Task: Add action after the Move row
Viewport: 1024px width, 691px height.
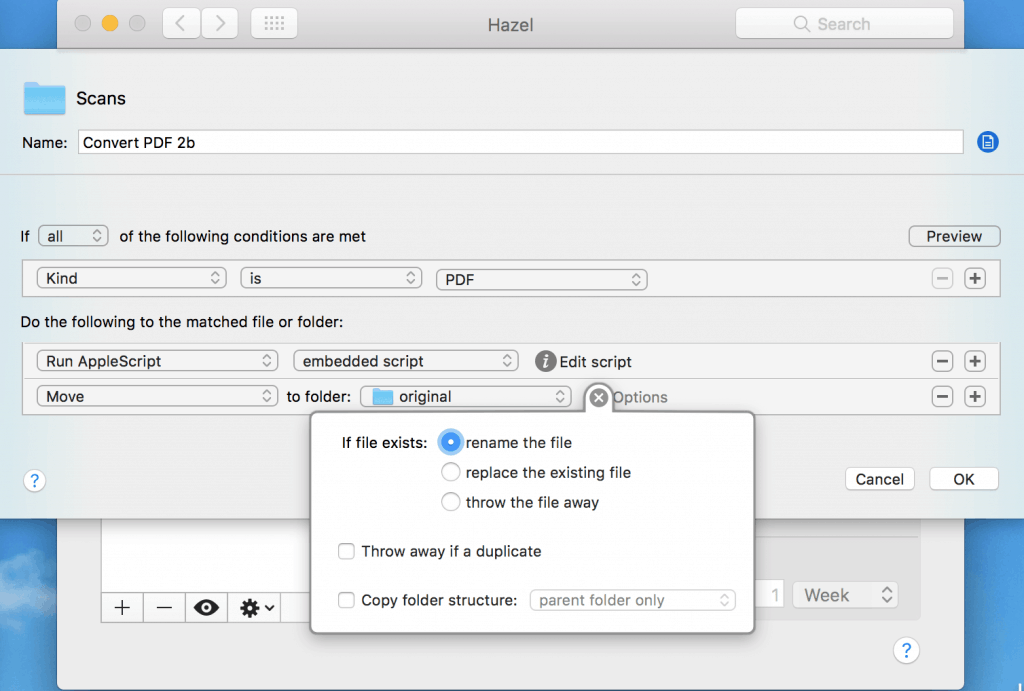Action: pos(975,396)
